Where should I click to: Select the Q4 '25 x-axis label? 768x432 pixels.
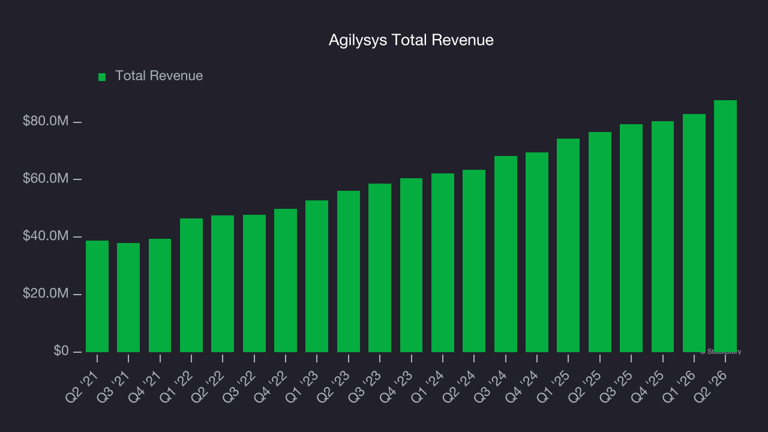pos(647,387)
